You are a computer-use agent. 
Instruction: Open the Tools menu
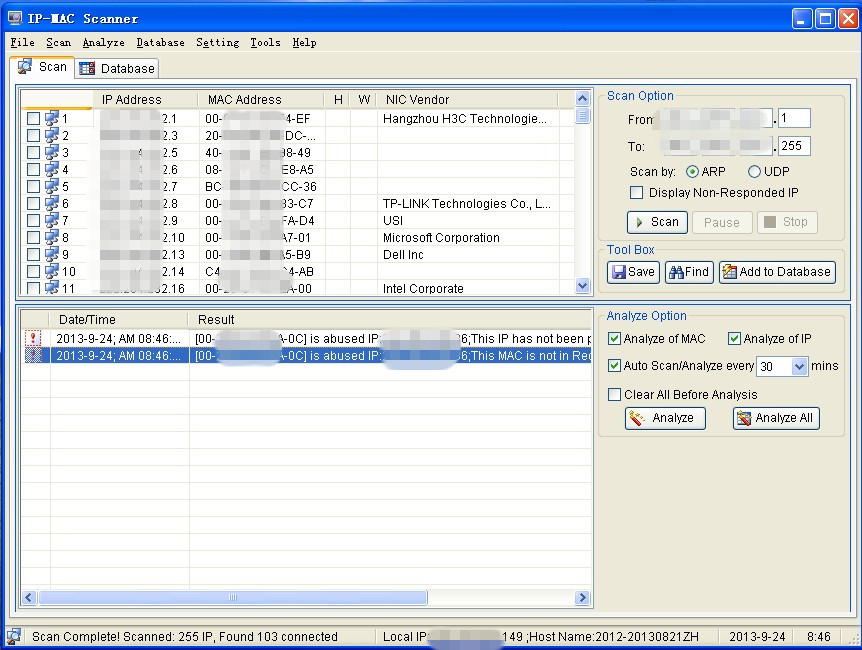coord(266,42)
